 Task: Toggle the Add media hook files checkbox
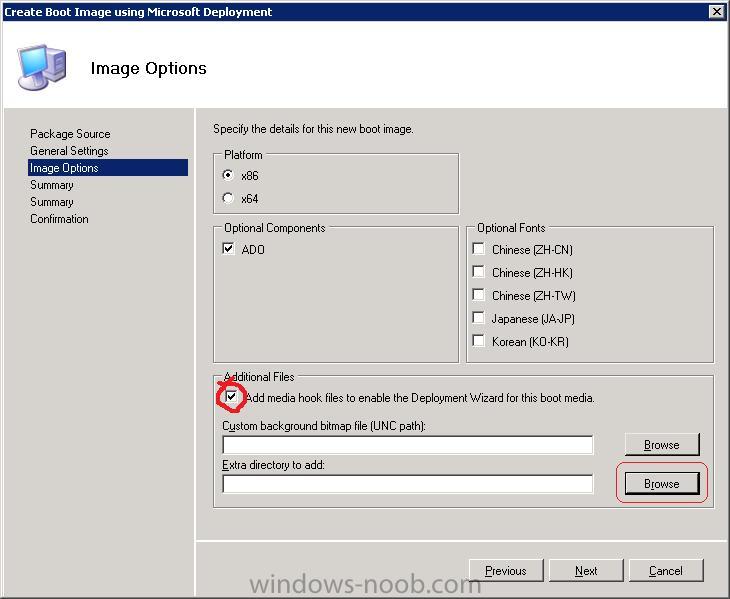click(231, 397)
